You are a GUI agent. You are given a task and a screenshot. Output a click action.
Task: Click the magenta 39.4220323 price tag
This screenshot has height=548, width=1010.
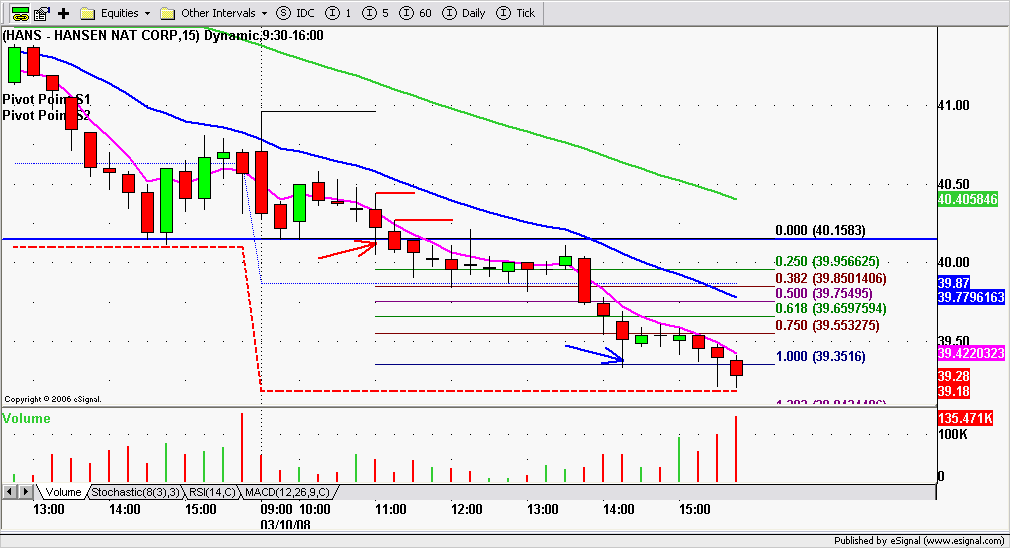(x=971, y=353)
